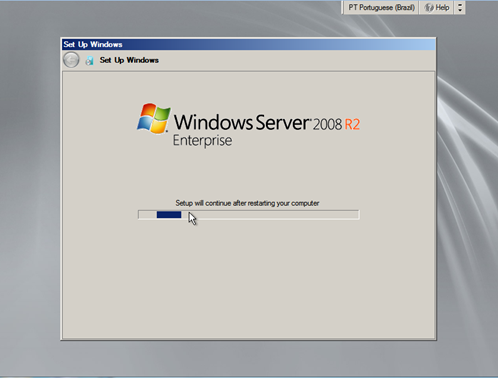Click the Help question mark icon

pyautogui.click(x=429, y=8)
